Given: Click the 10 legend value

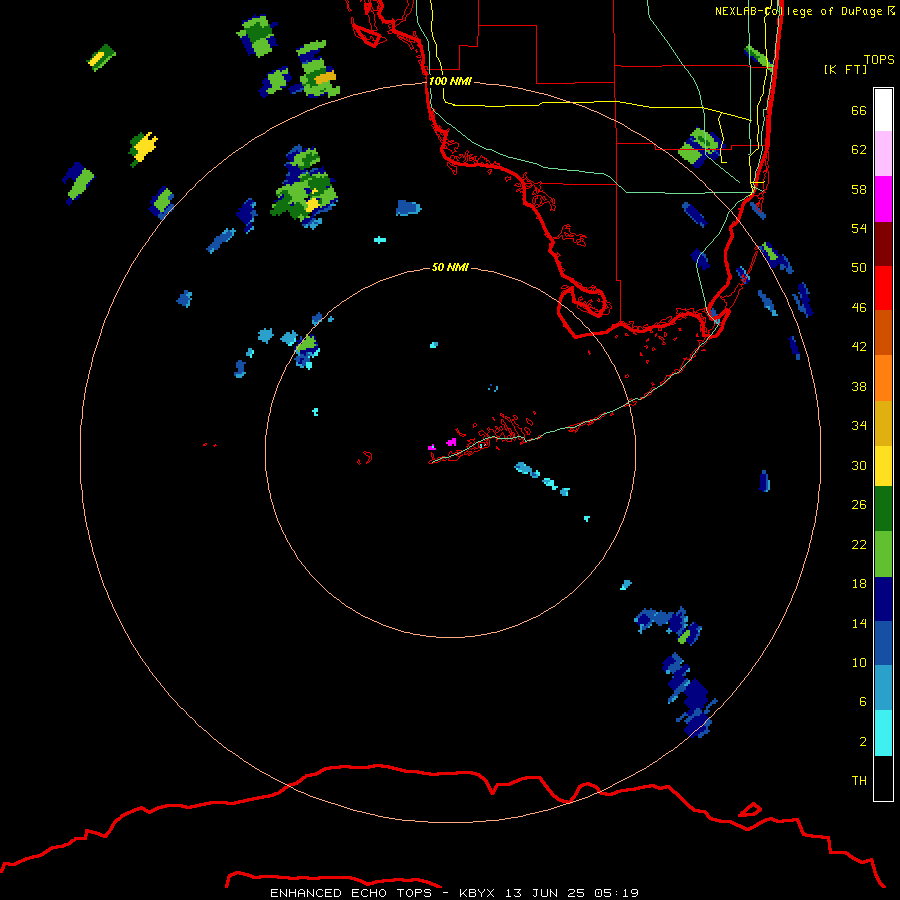Looking at the screenshot, I should [x=859, y=662].
